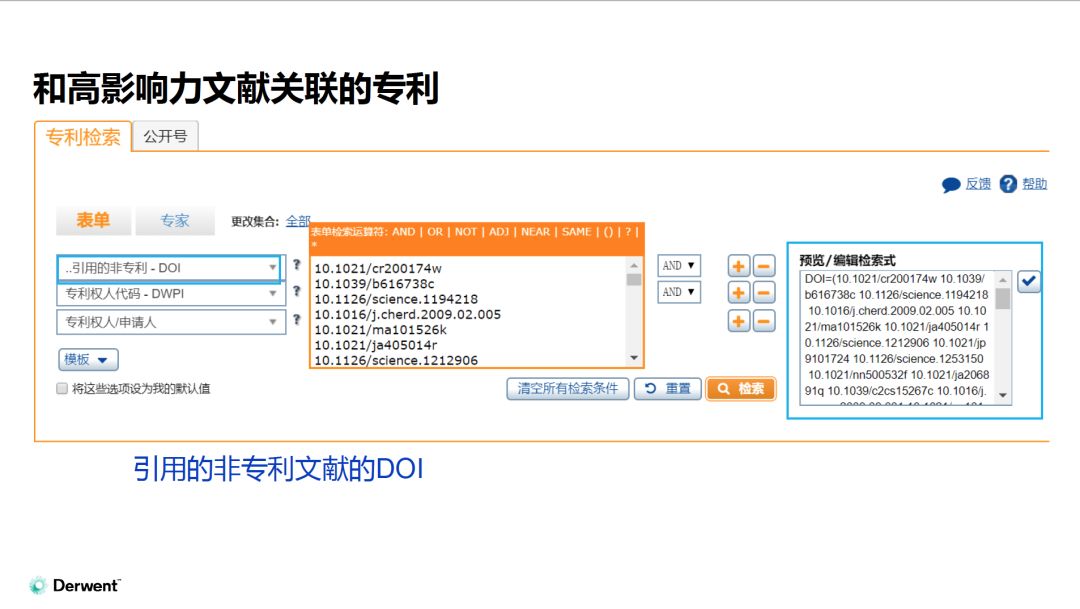Viewport: 1080px width, 609px height.
Task: Click the DOI list scrollbar down arrow
Action: pyautogui.click(x=634, y=358)
